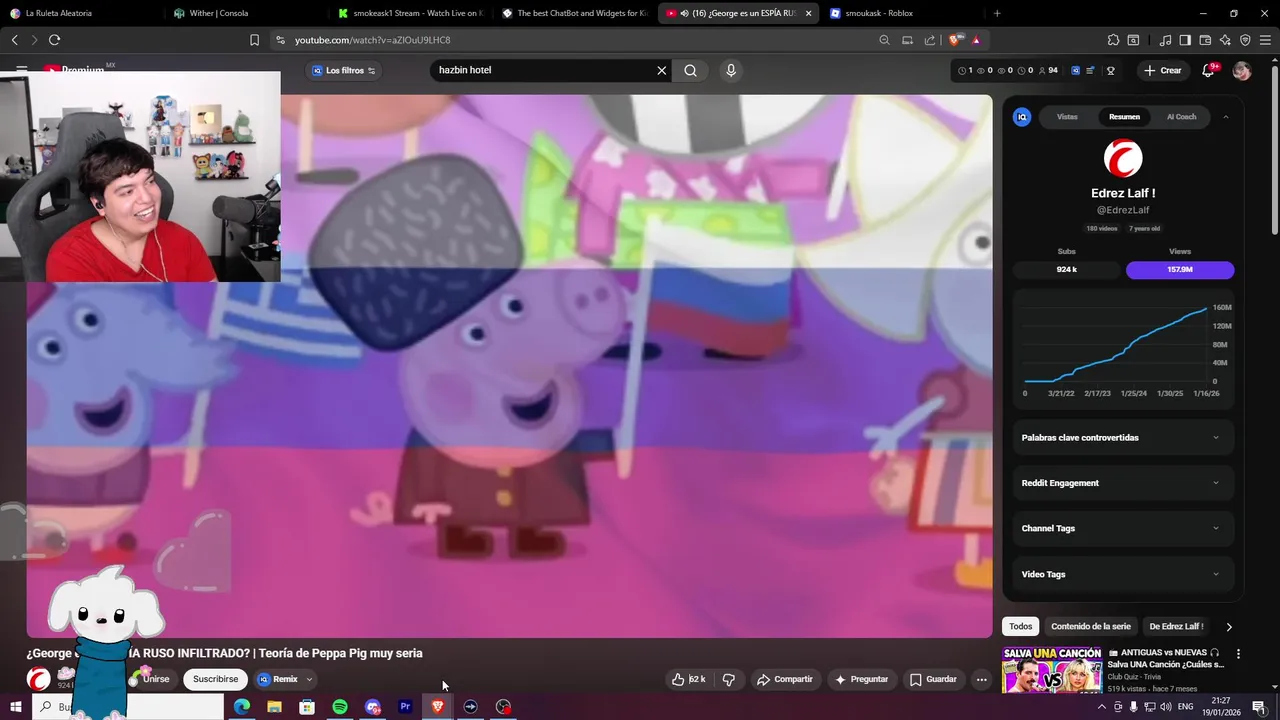Viewport: 1280px width, 720px height.
Task: Click the YouTube search input field
Action: (543, 70)
